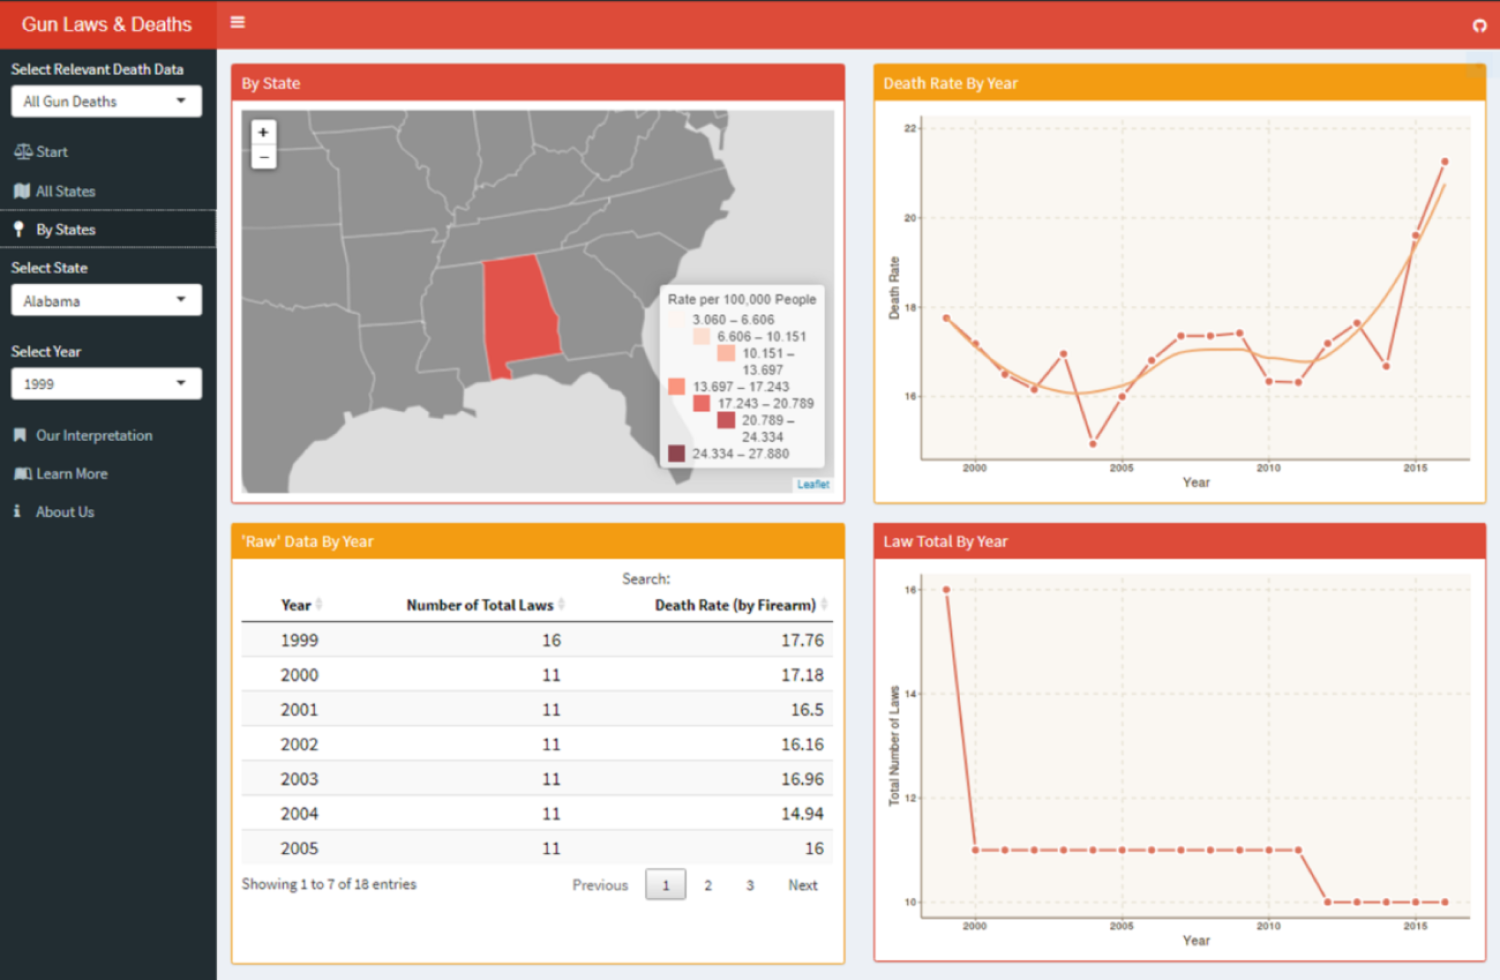This screenshot has height=980, width=1500.
Task: Click the Next pagination button
Action: click(803, 885)
